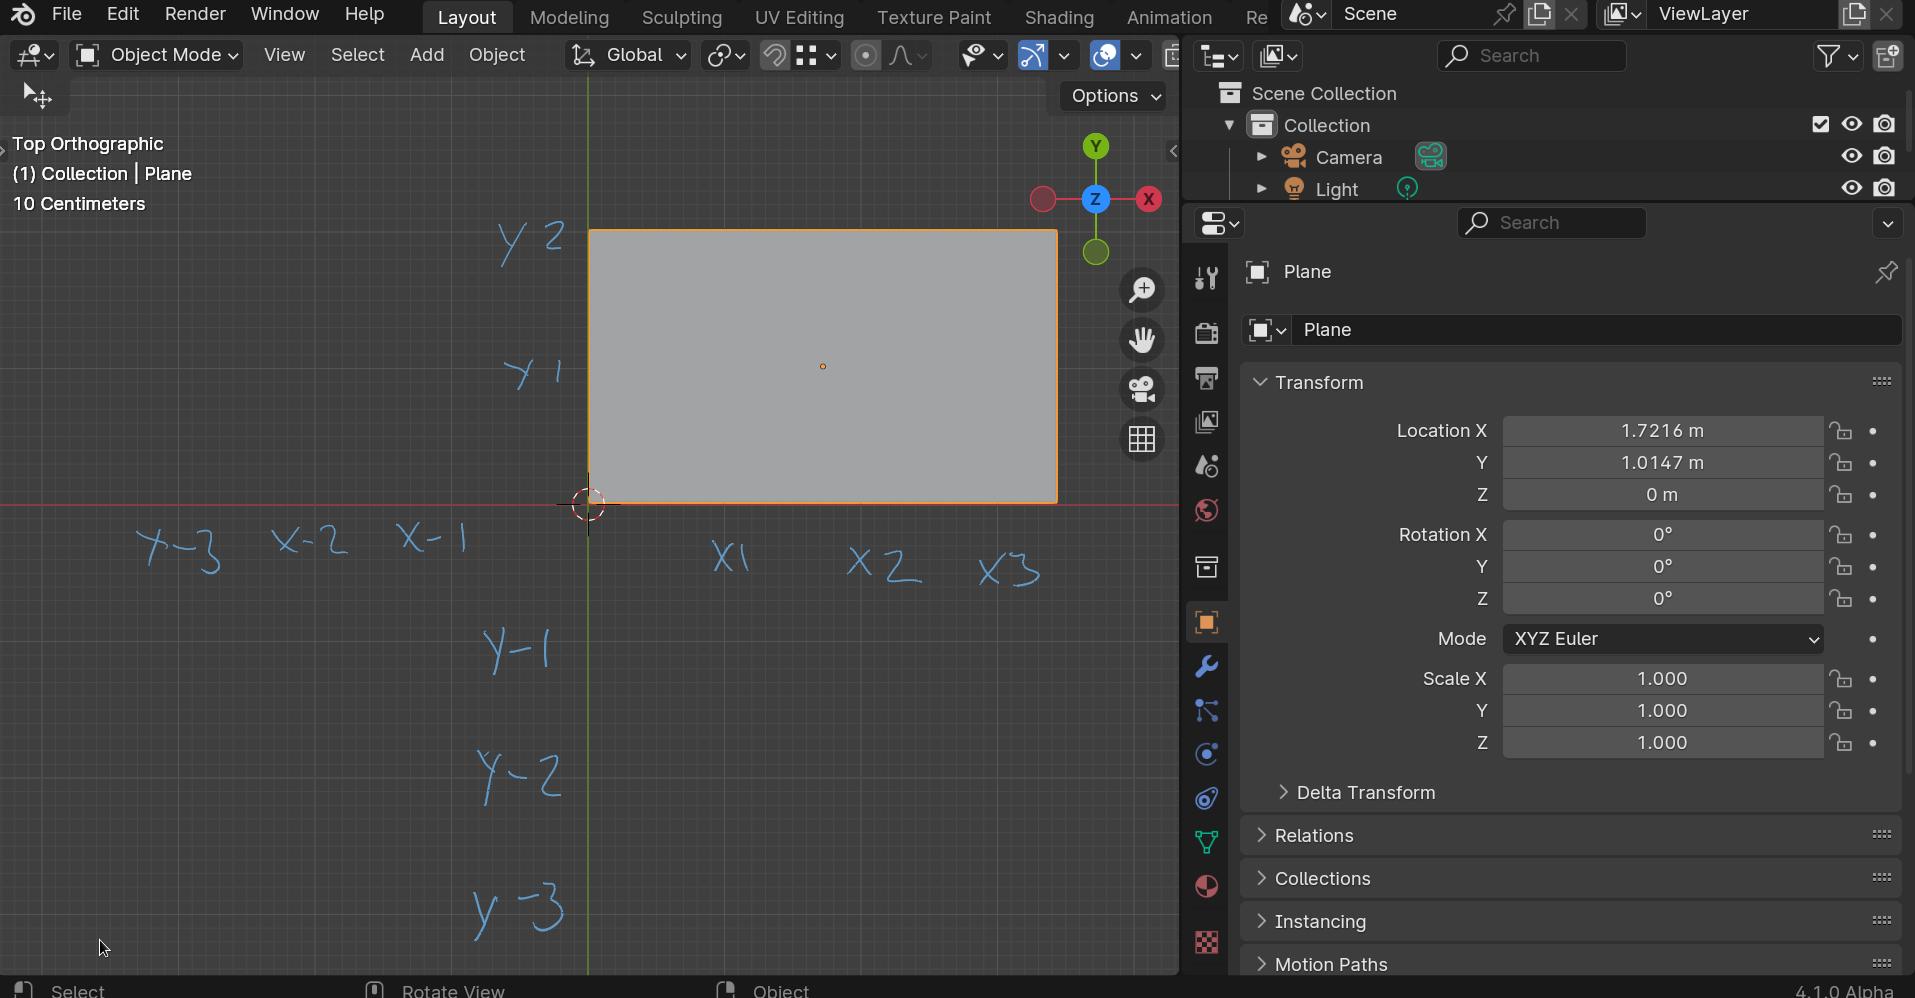Disable Collection in renders
The image size is (1915, 998).
[x=1885, y=125]
